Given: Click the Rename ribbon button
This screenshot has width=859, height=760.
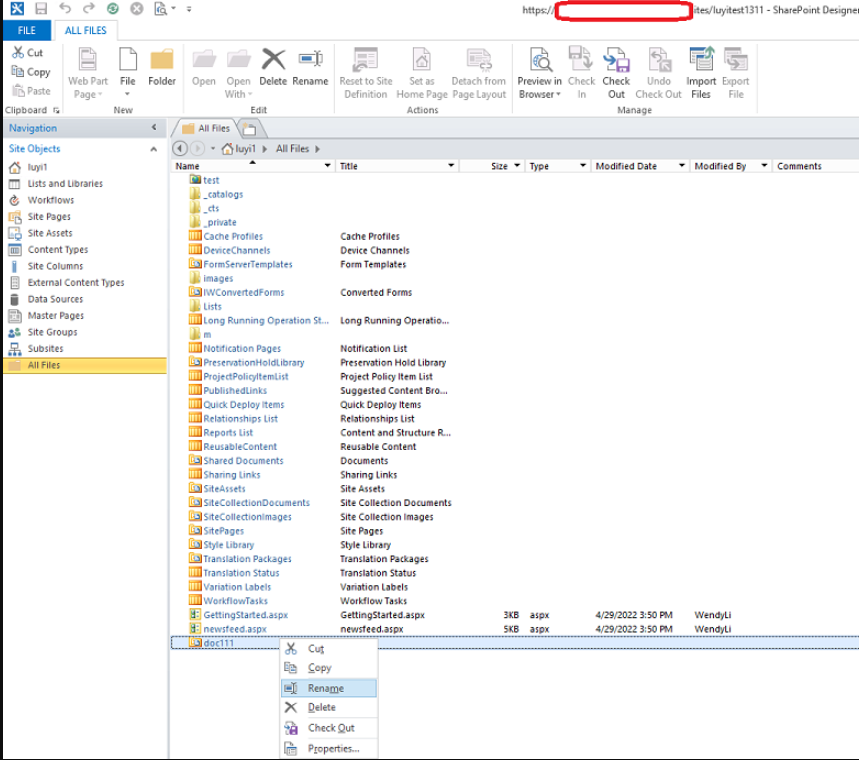Looking at the screenshot, I should [x=310, y=67].
